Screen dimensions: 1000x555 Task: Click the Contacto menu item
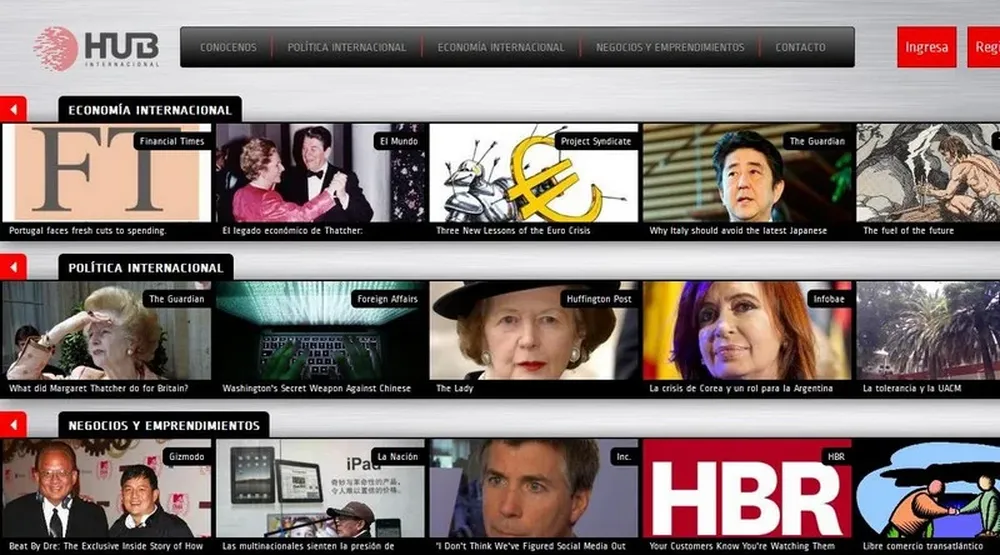click(800, 47)
